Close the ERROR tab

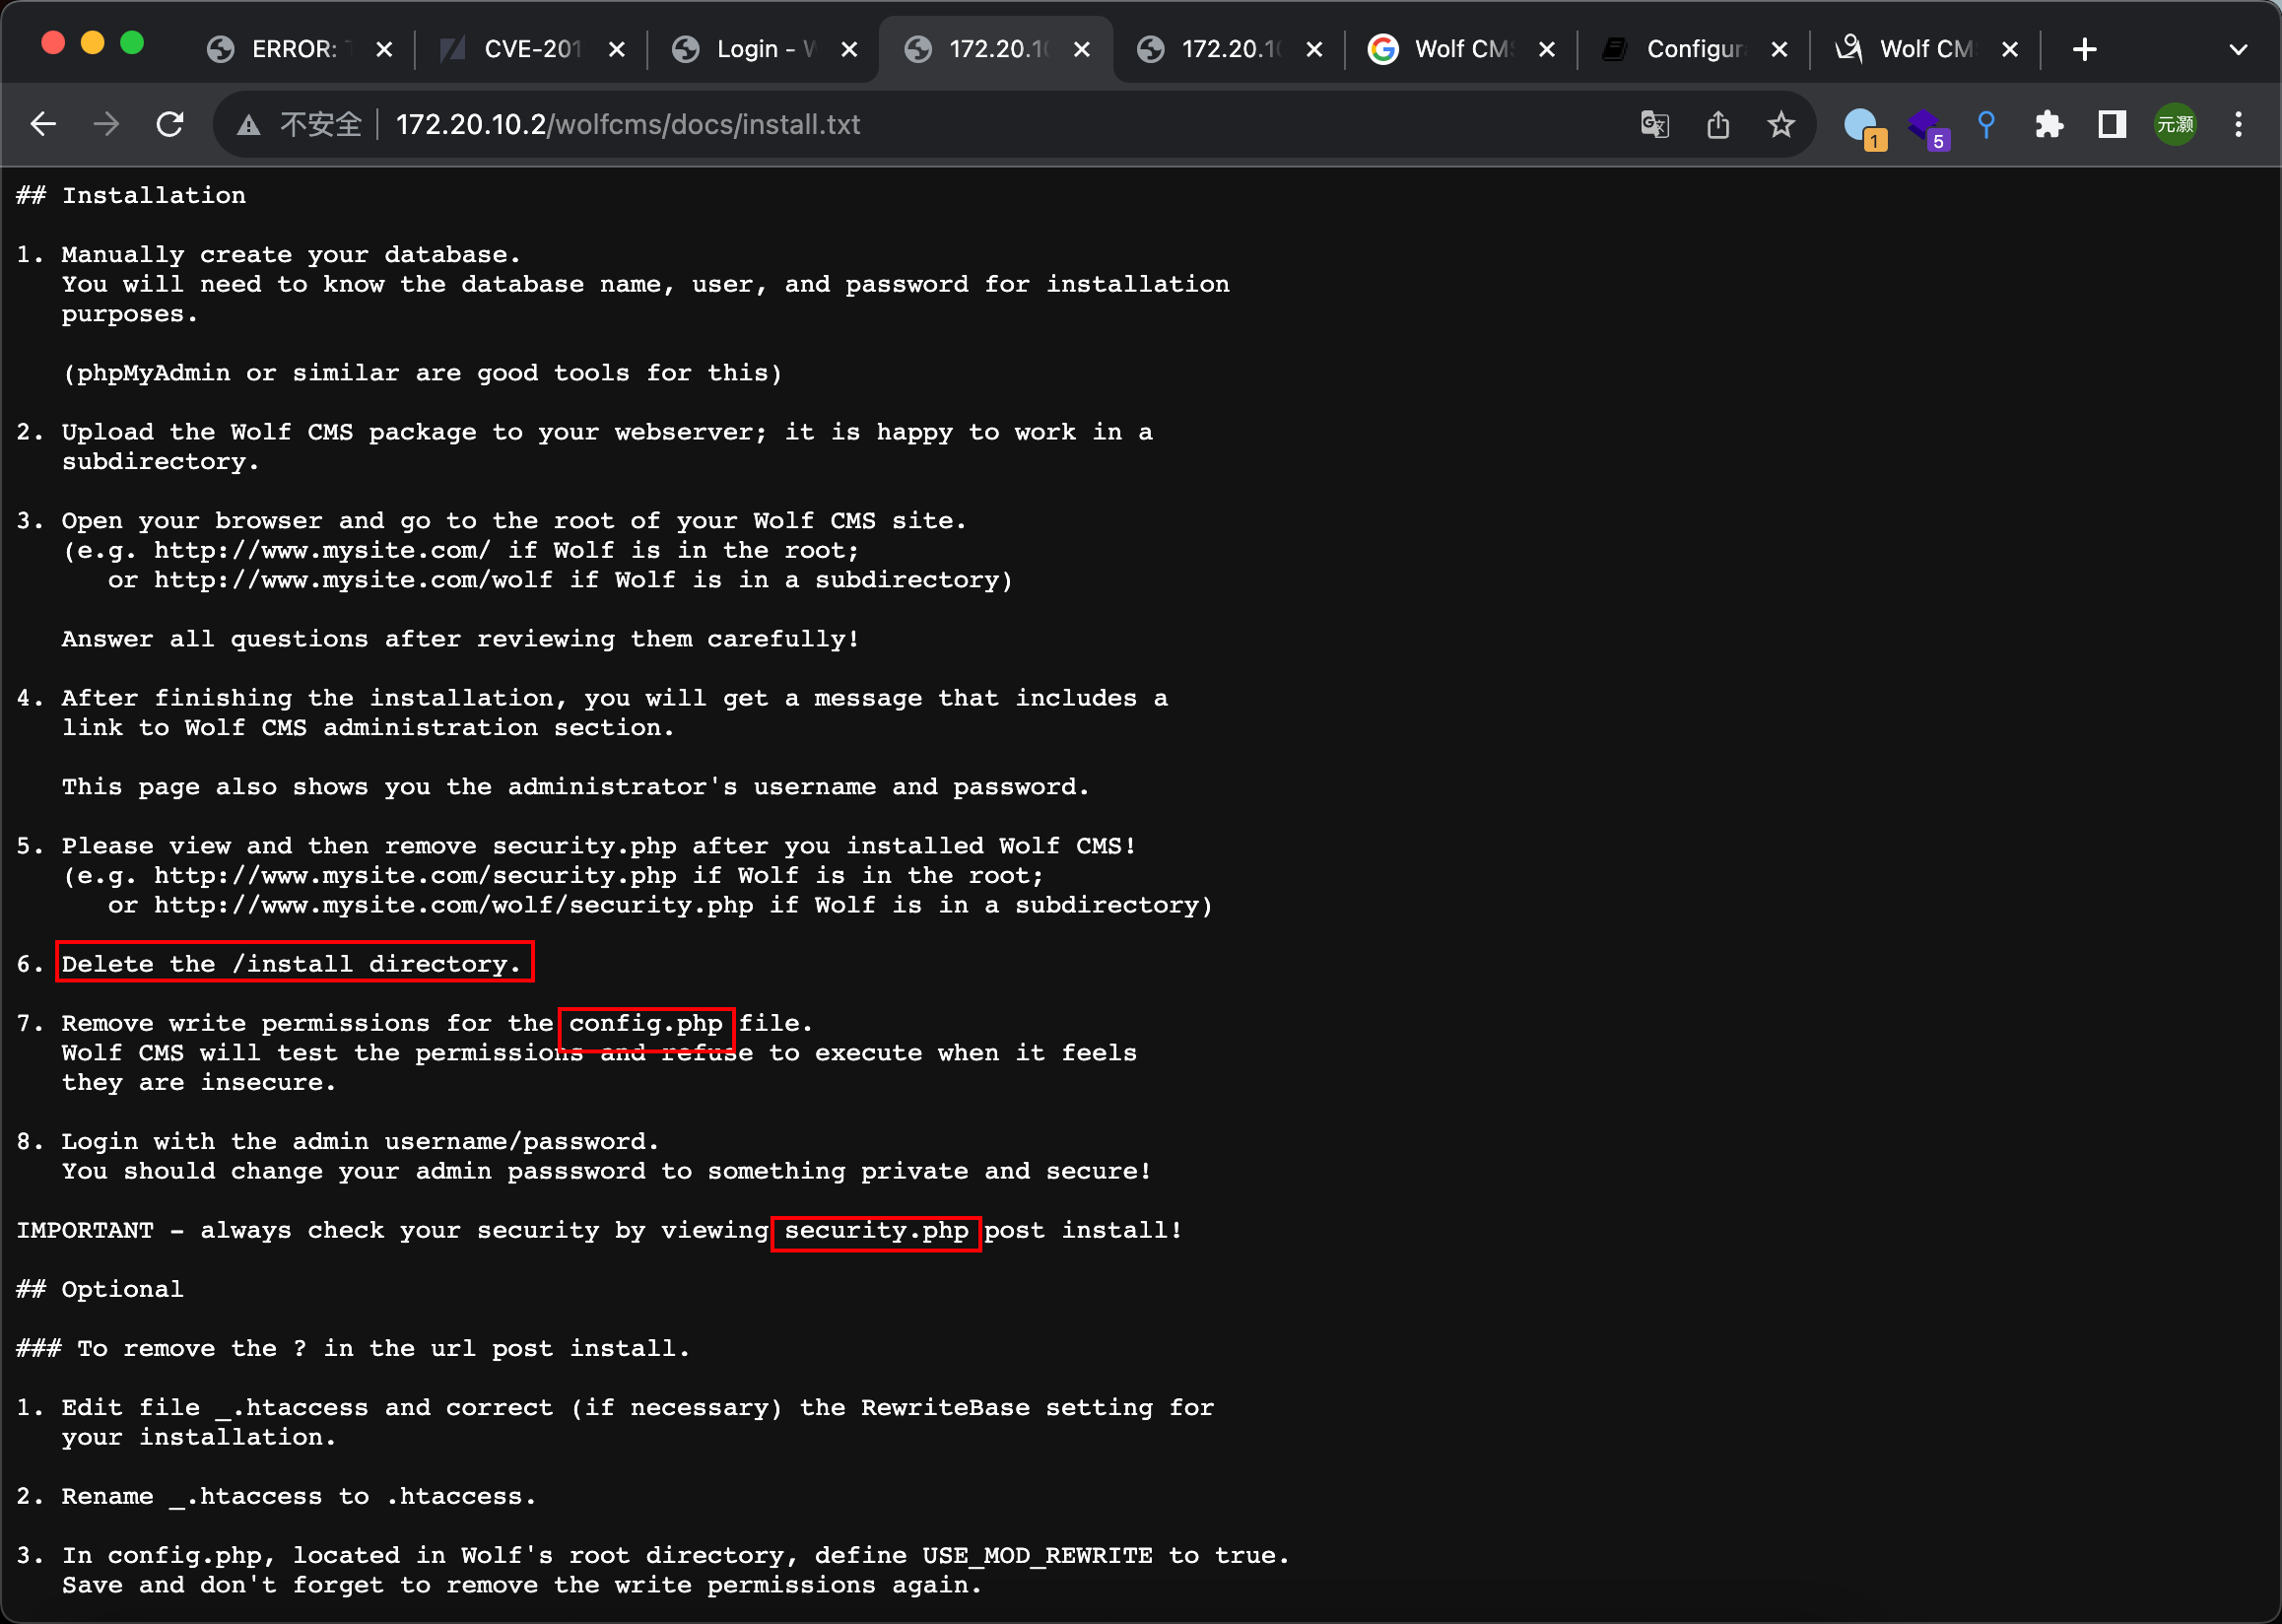tap(384, 49)
